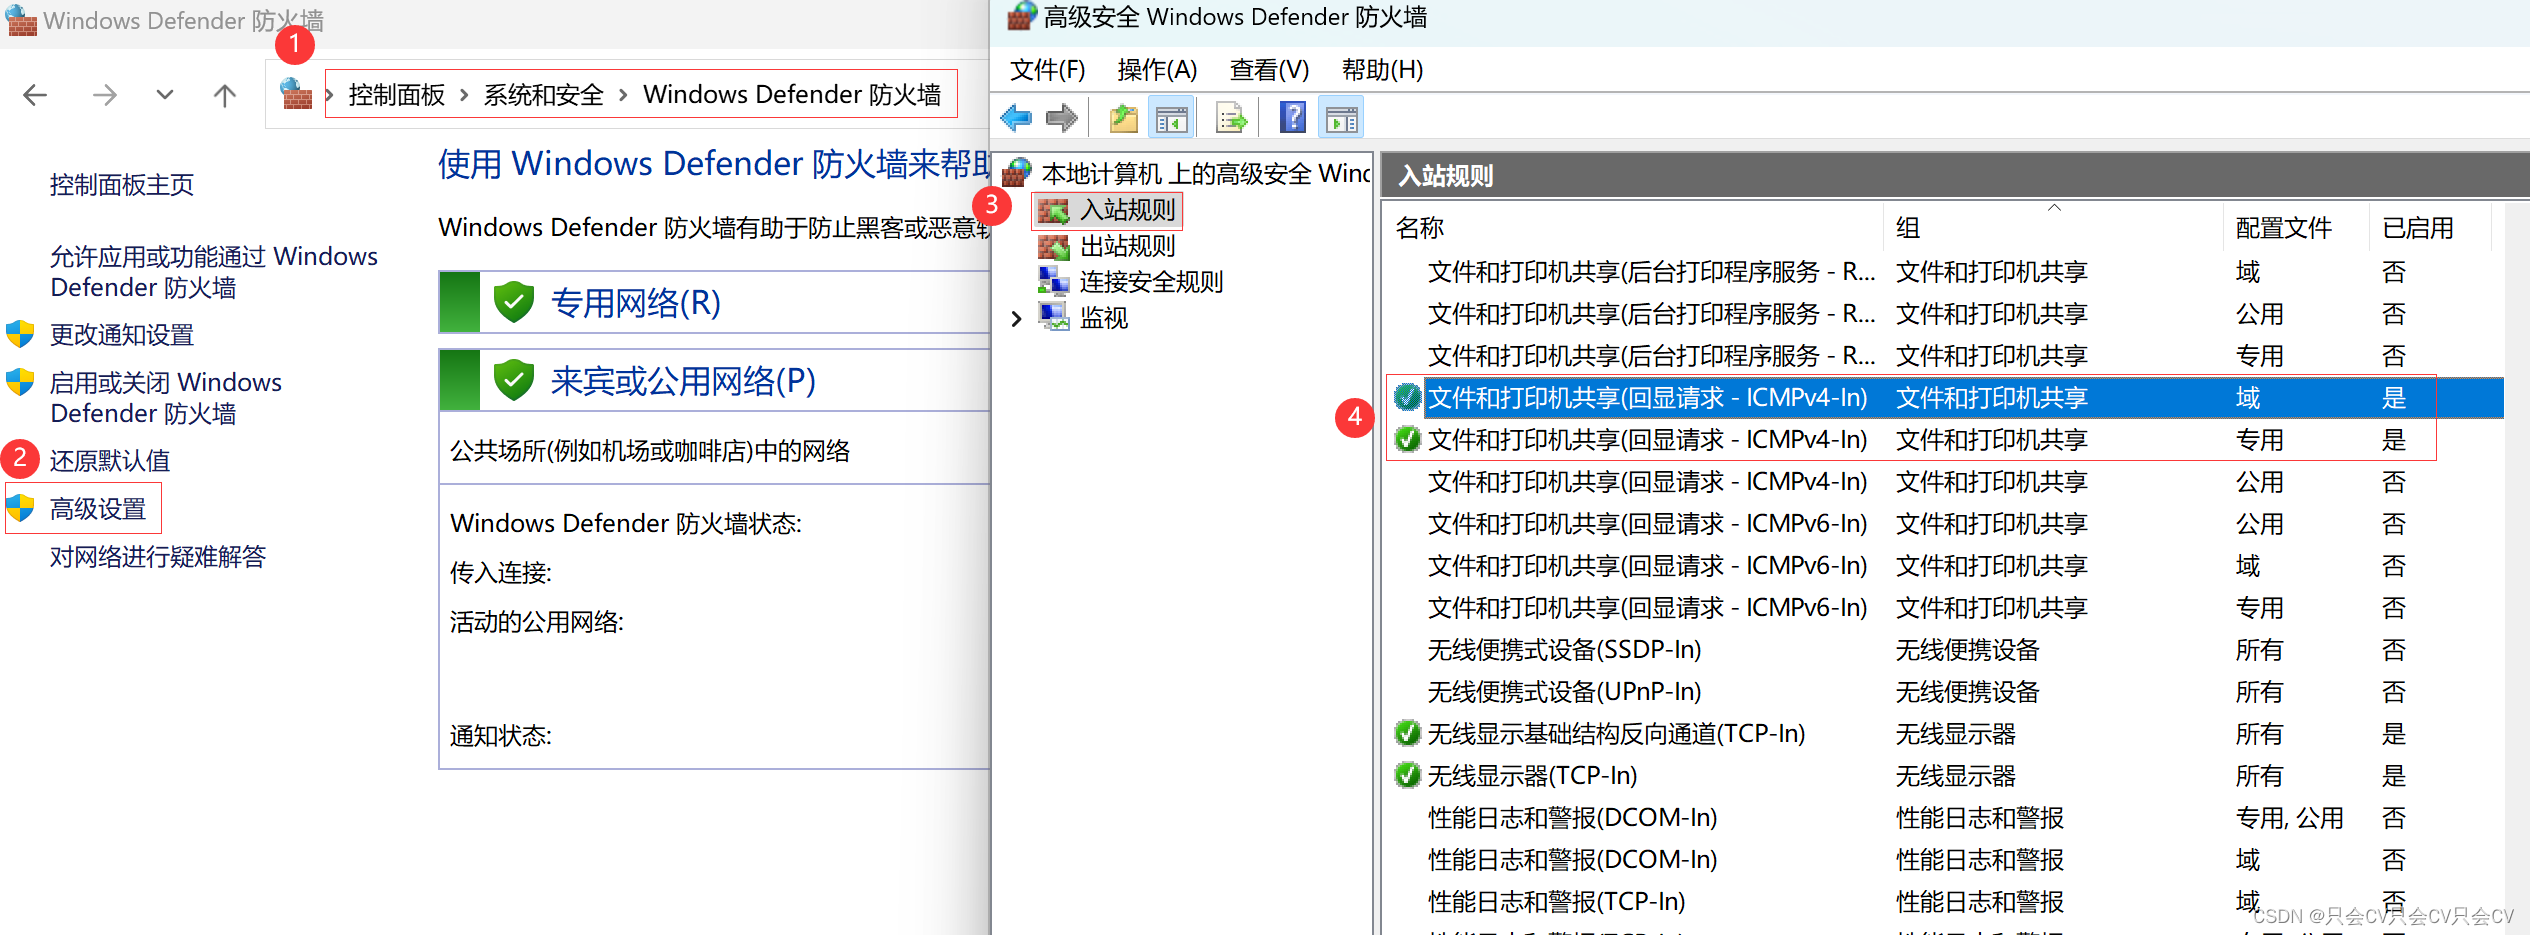
Task: Go up one level in the control panel
Action: click(225, 95)
